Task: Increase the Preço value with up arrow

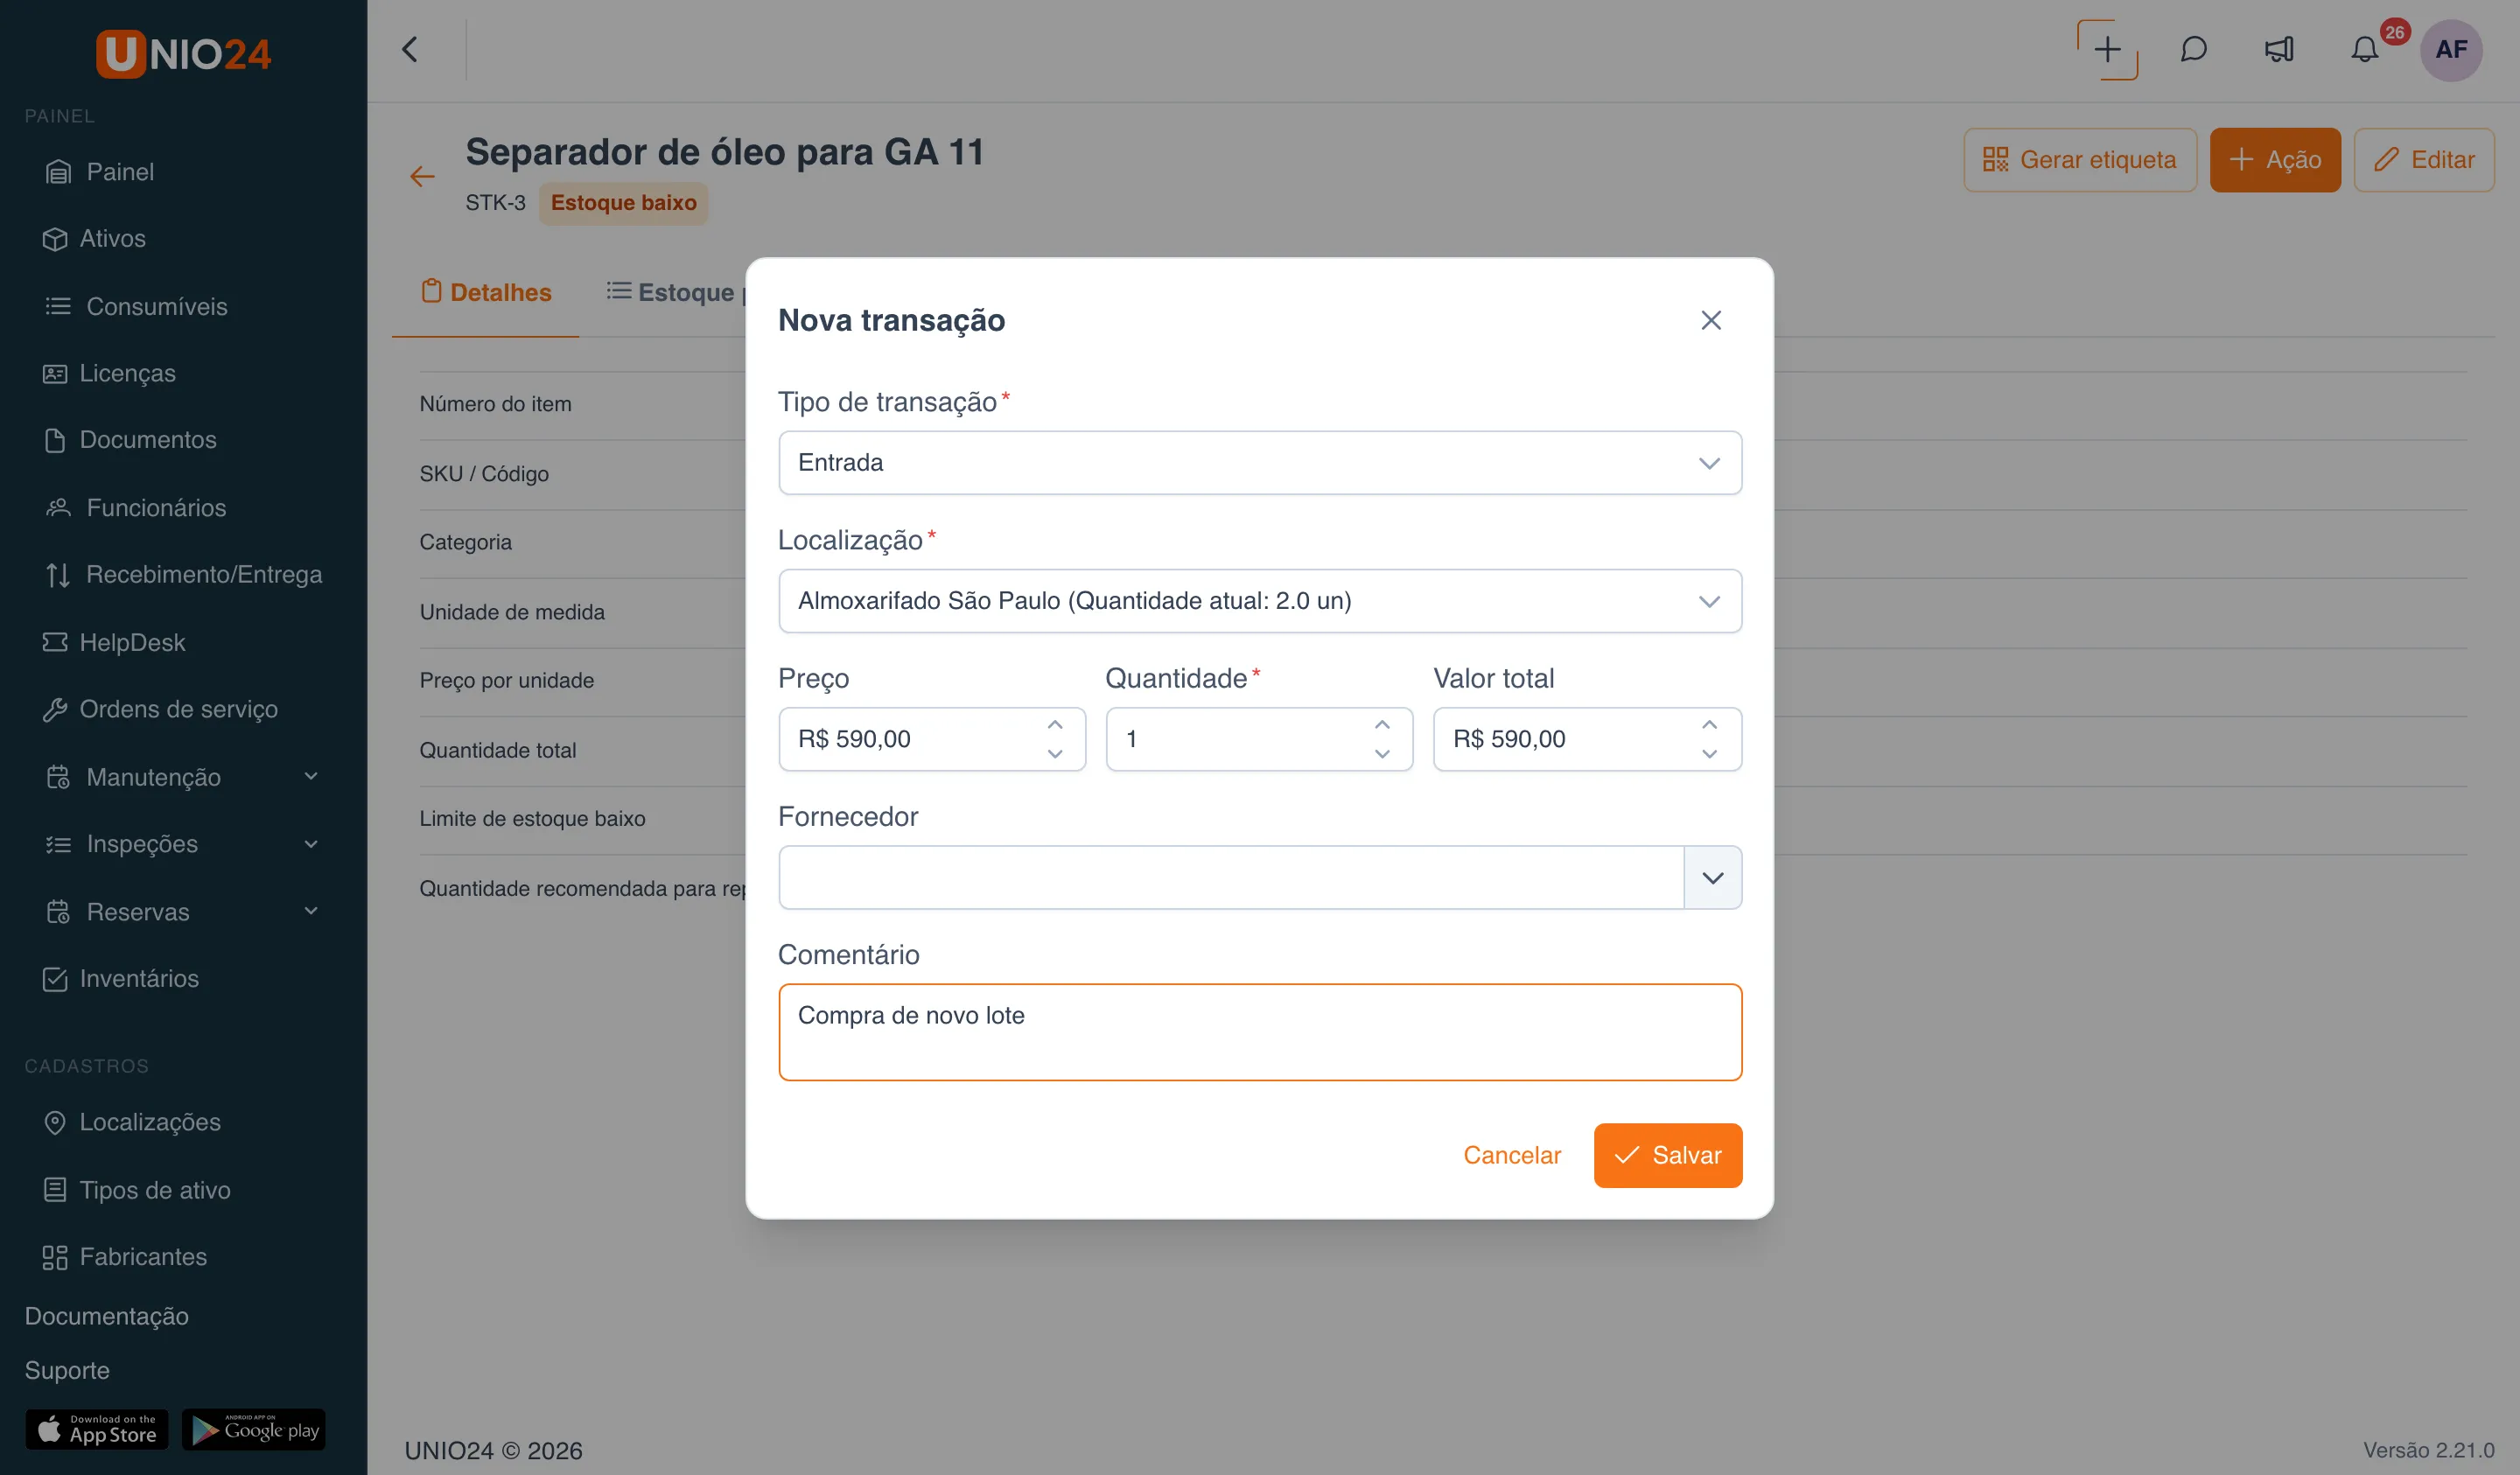Action: tap(1054, 725)
